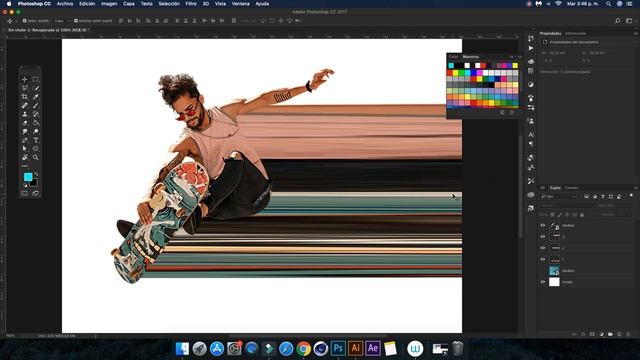Select the Move tool
The height and width of the screenshot is (360, 640).
click(24, 79)
